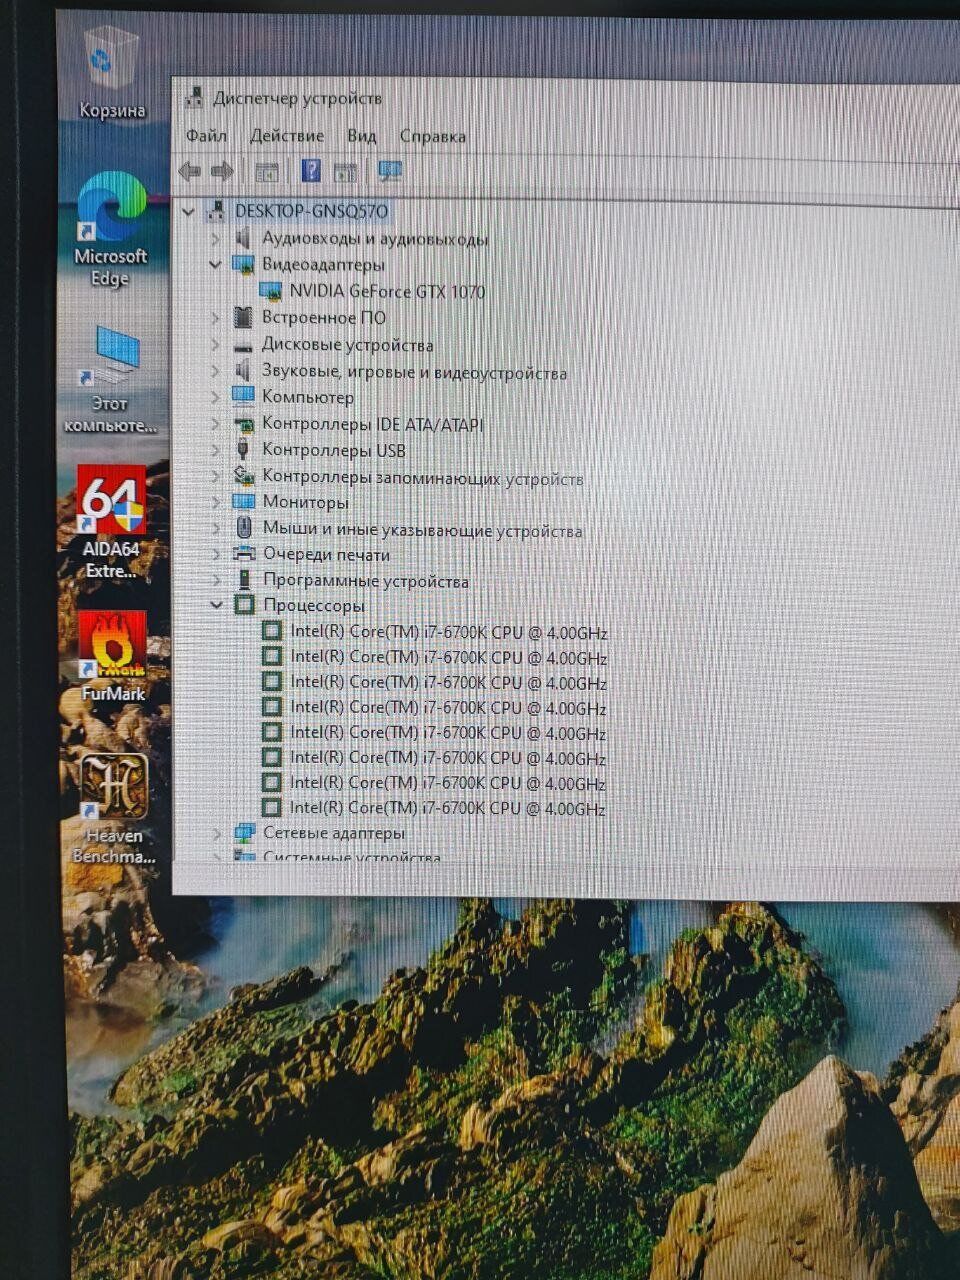Collapse the Видеоадаптеры category
The height and width of the screenshot is (1280, 960).
[x=215, y=265]
